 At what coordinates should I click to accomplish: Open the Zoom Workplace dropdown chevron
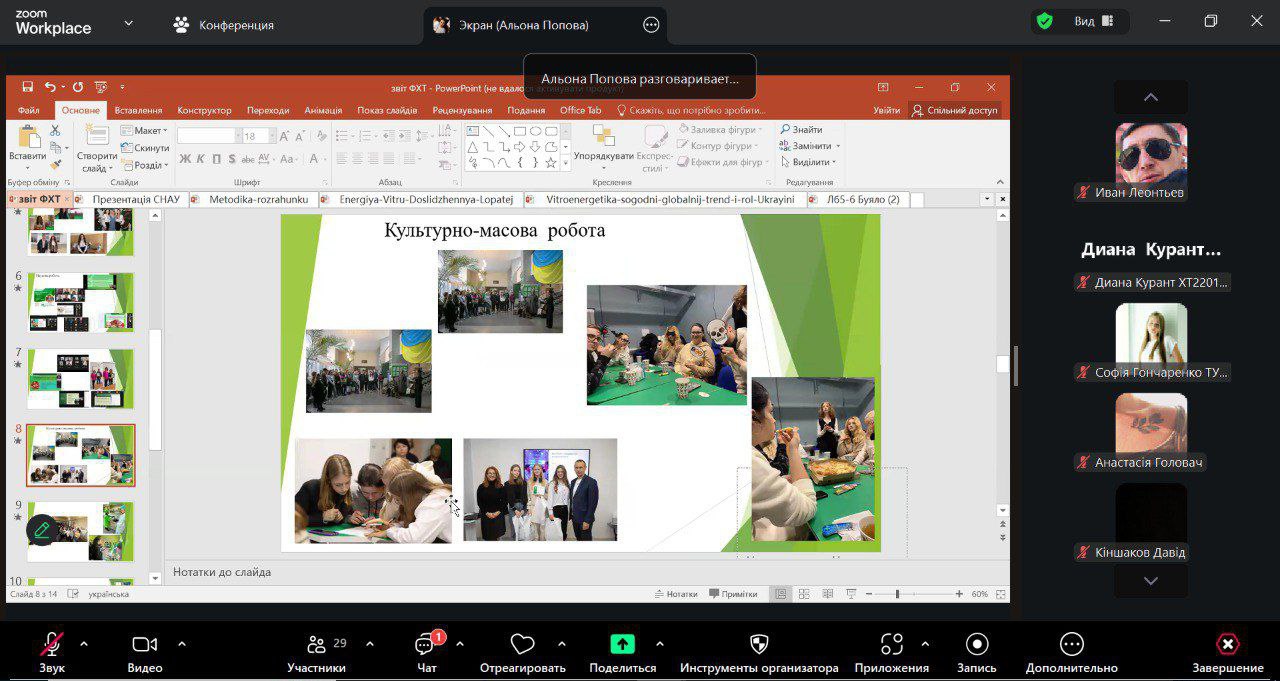128,23
